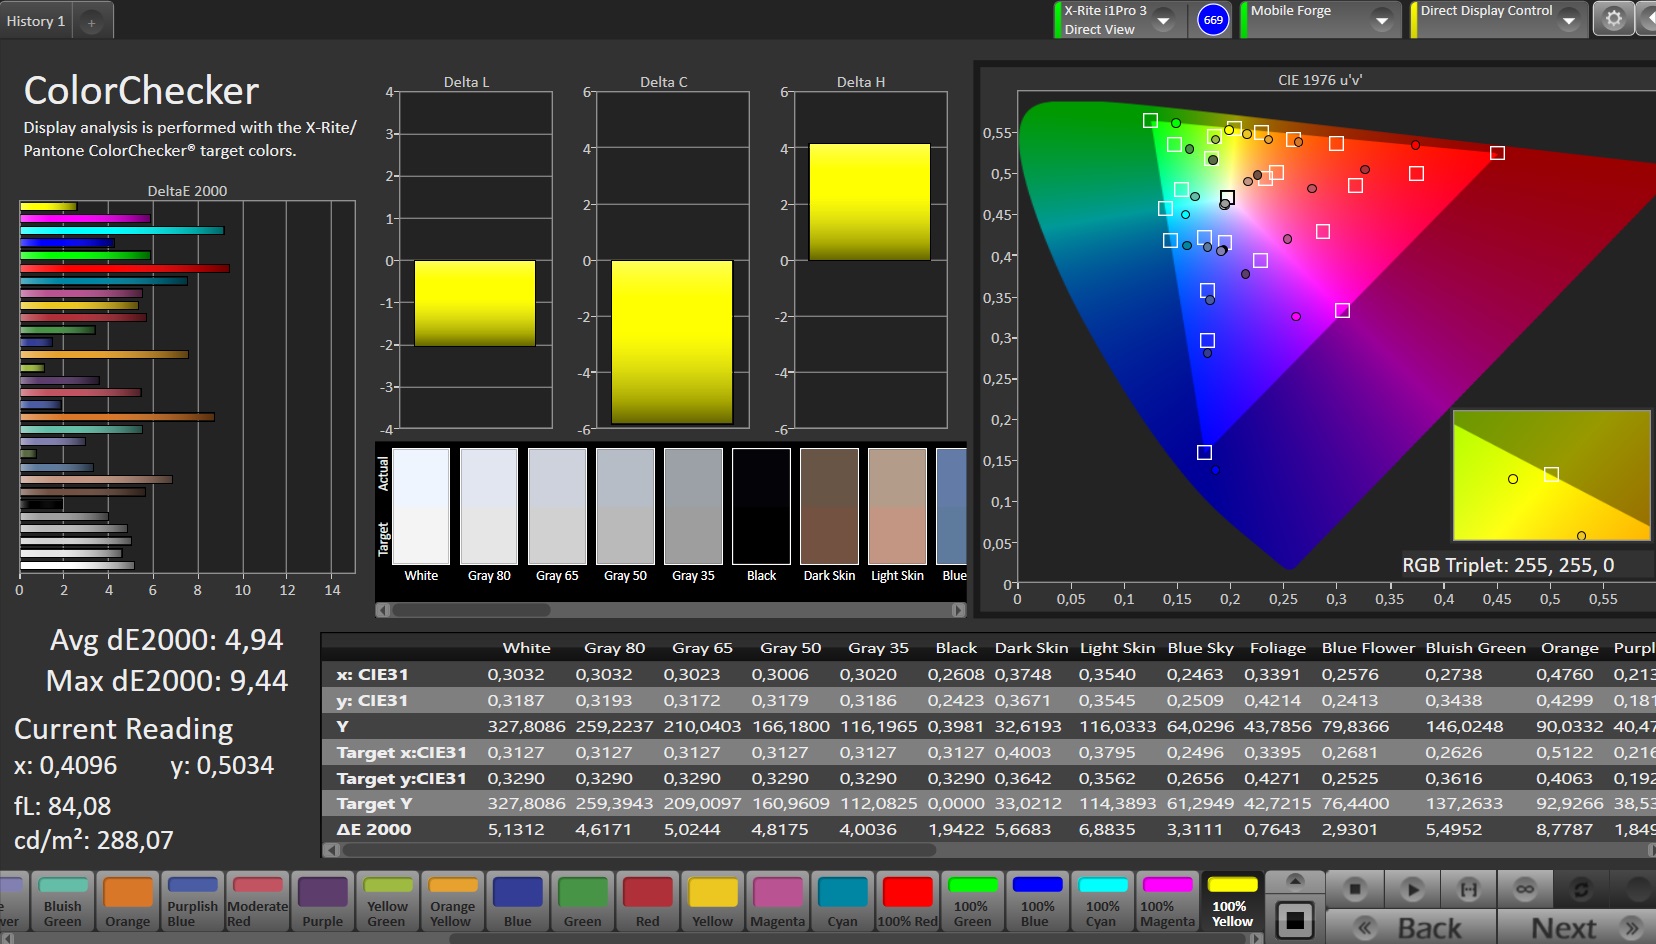Viewport: 1656px width, 944px height.
Task: Expand the Direct Display Control dropdown
Action: coord(1568,20)
